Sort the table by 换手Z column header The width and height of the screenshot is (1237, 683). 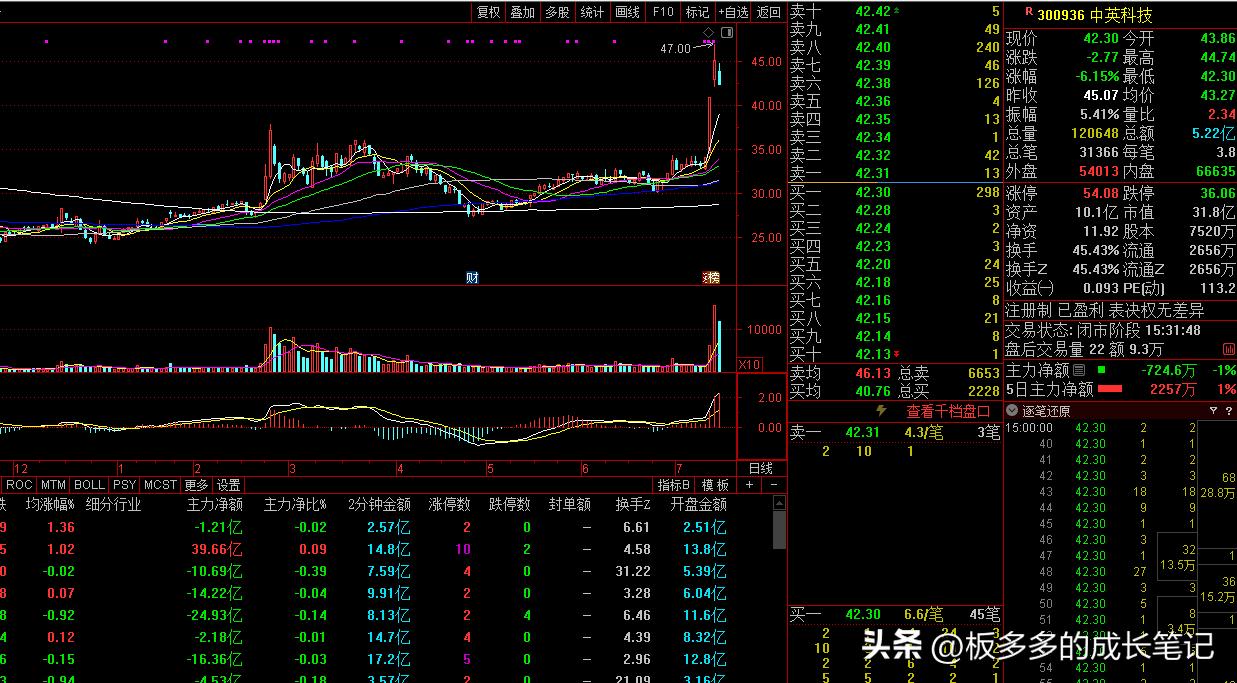tap(631, 504)
